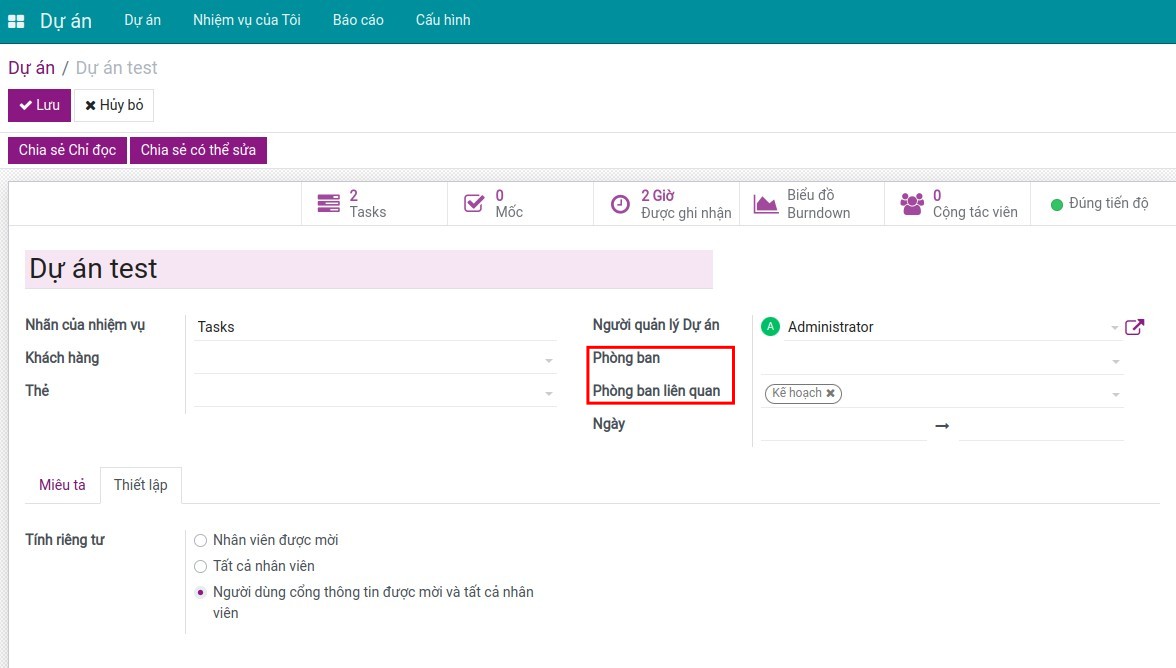Open Biểu đồ Burndown chart icon
The image size is (1176, 668).
pyautogui.click(x=766, y=204)
